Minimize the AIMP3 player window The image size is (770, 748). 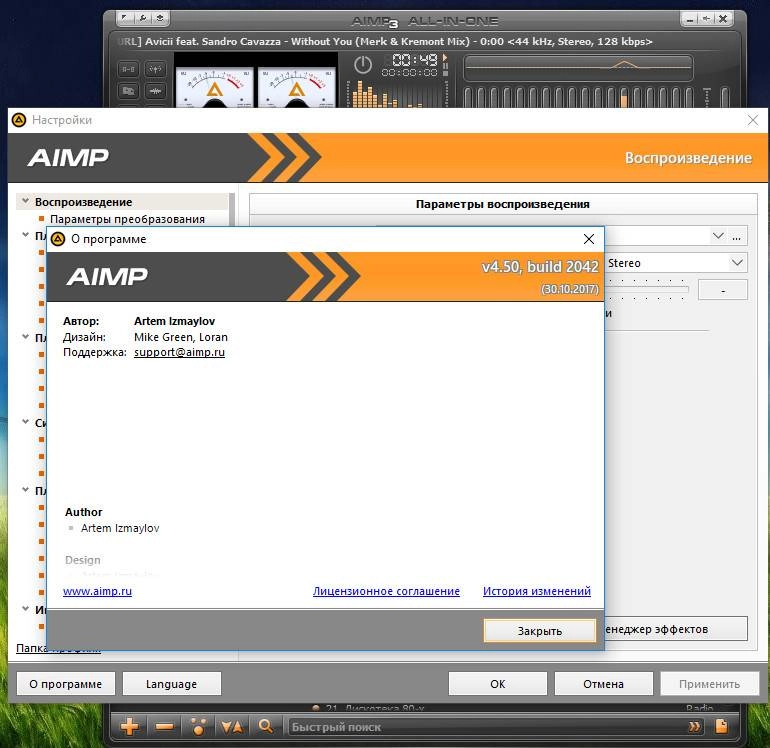(x=690, y=19)
